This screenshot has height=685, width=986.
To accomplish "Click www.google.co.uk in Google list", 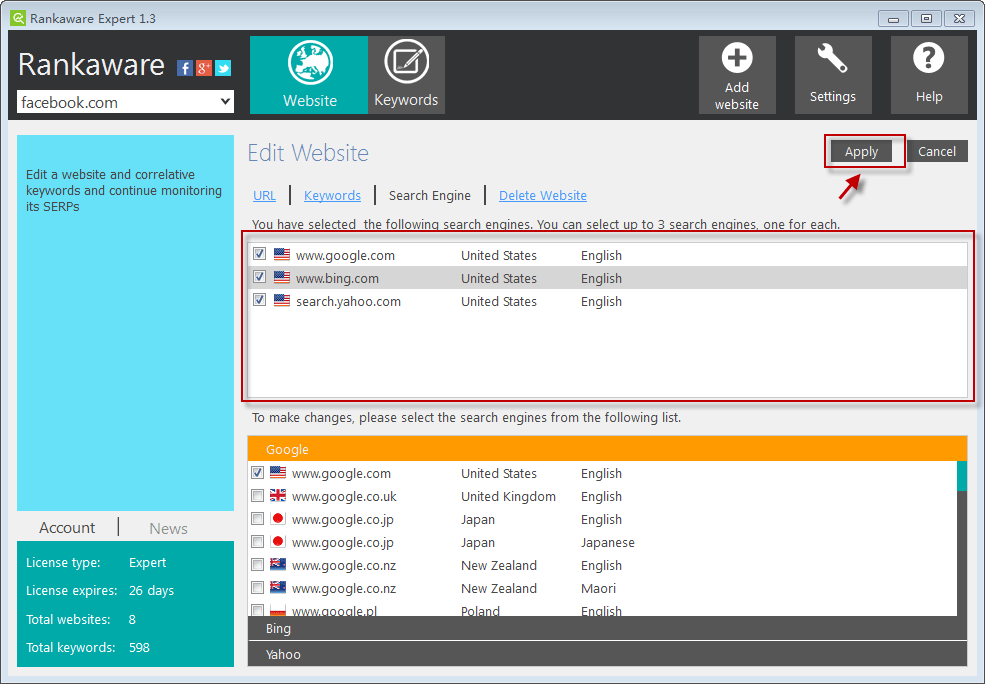I will pyautogui.click(x=344, y=496).
